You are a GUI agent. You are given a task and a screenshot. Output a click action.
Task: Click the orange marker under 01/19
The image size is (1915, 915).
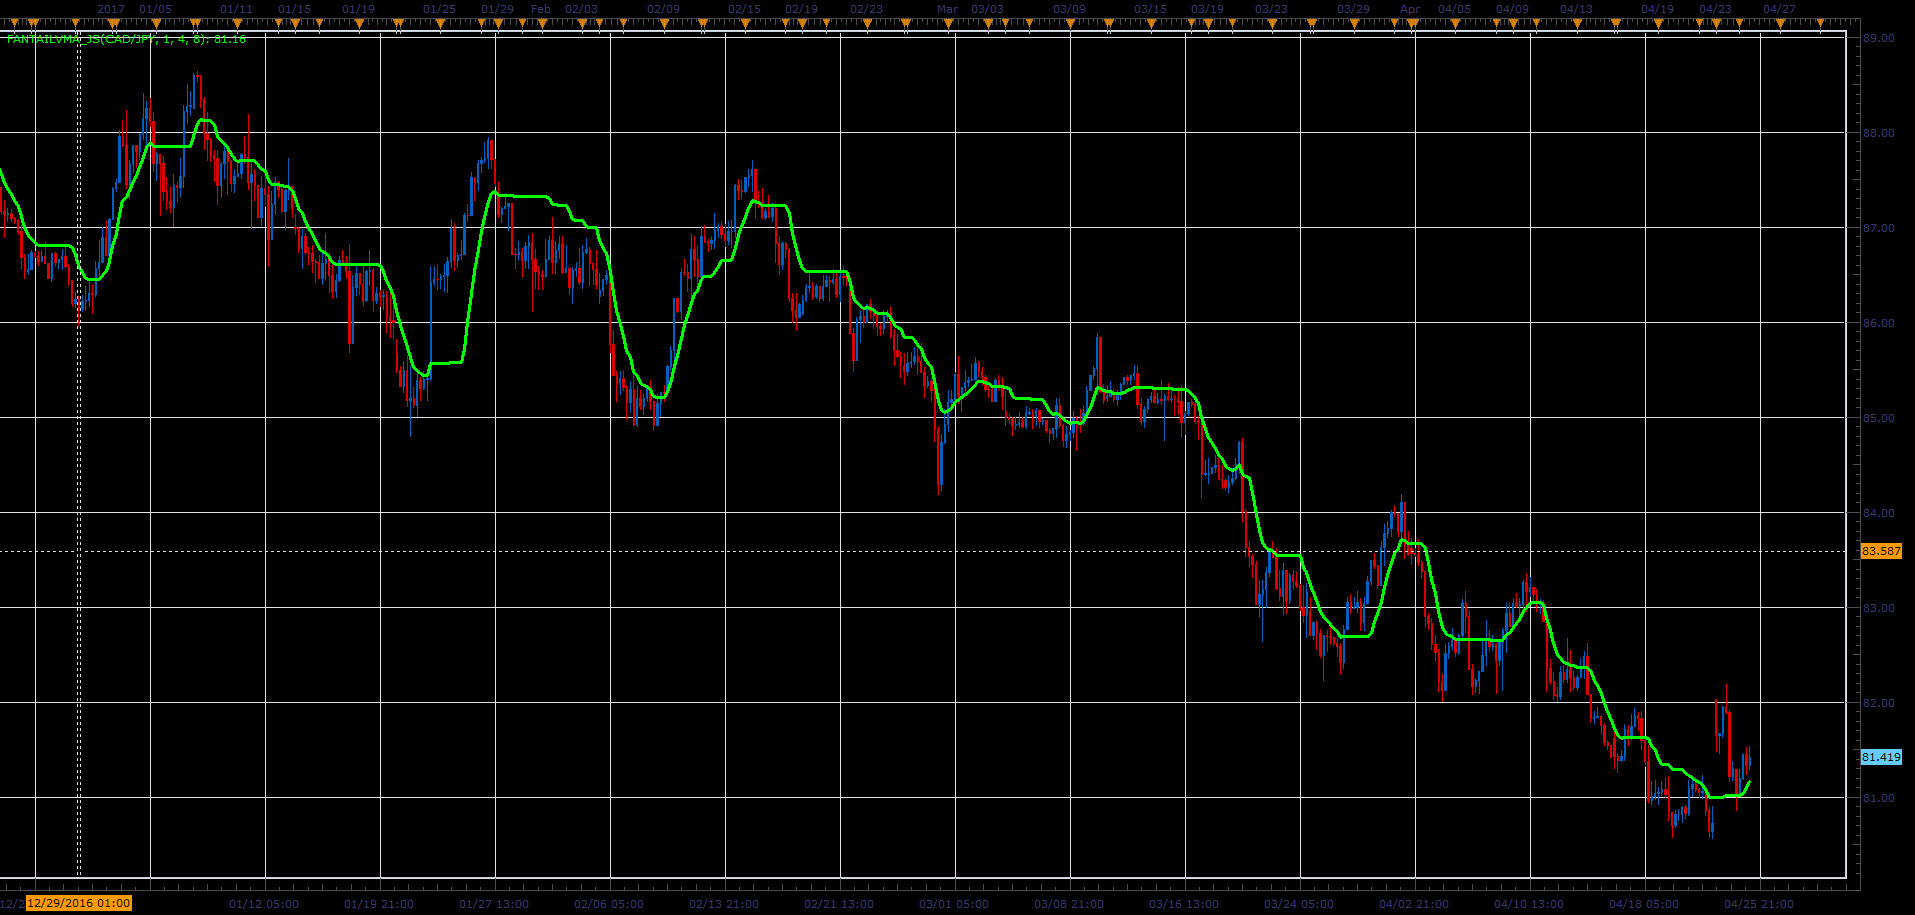coord(358,23)
